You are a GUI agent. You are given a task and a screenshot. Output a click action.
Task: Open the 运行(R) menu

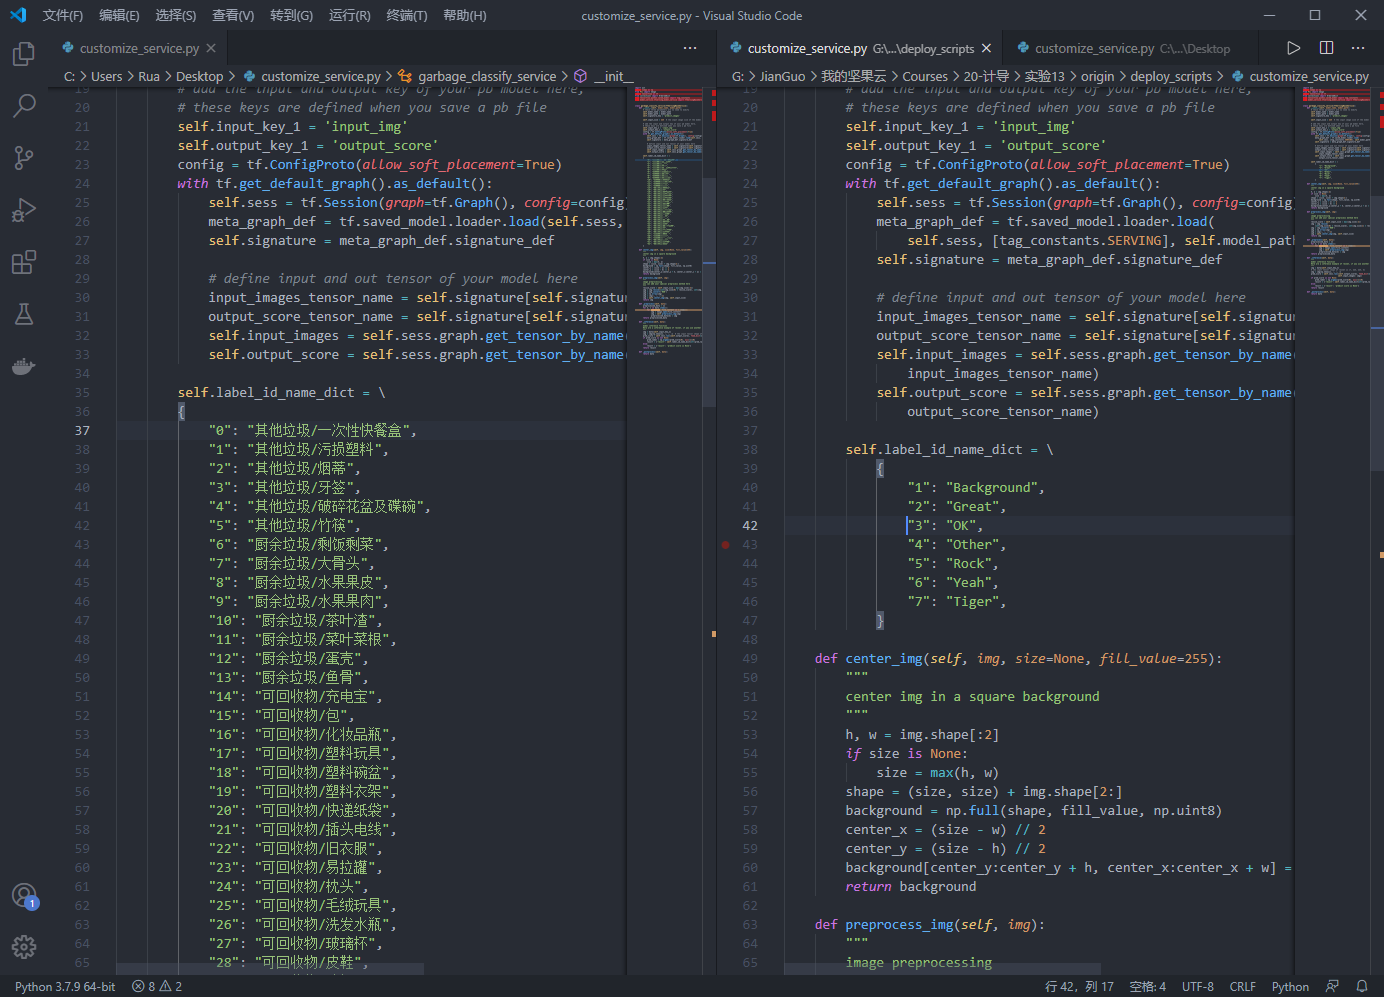[349, 15]
